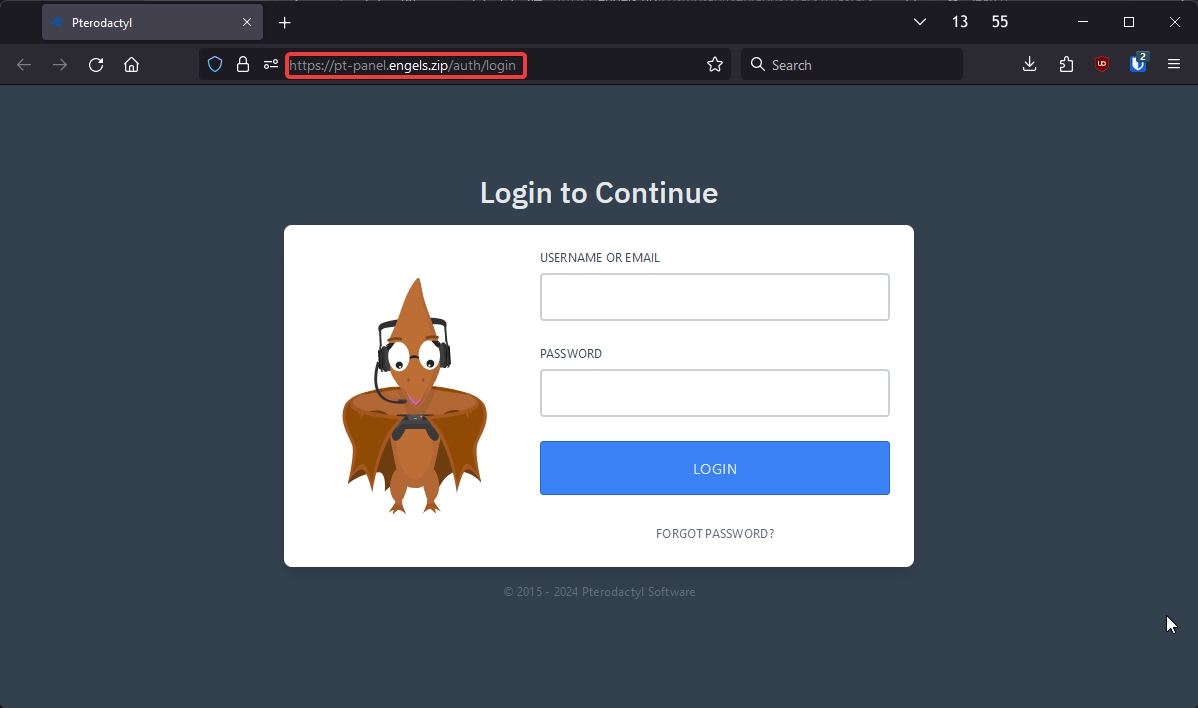Submit the blue LOGIN button
The image size is (1198, 708).
(714, 468)
